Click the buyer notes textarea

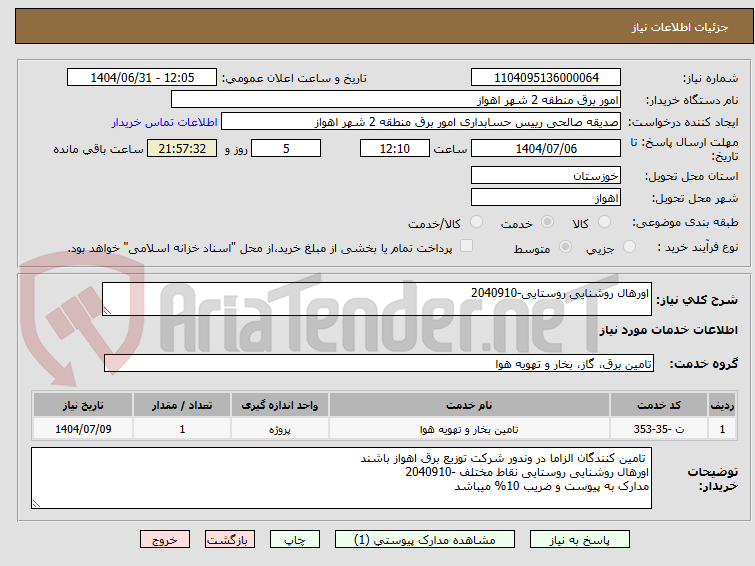341,478
